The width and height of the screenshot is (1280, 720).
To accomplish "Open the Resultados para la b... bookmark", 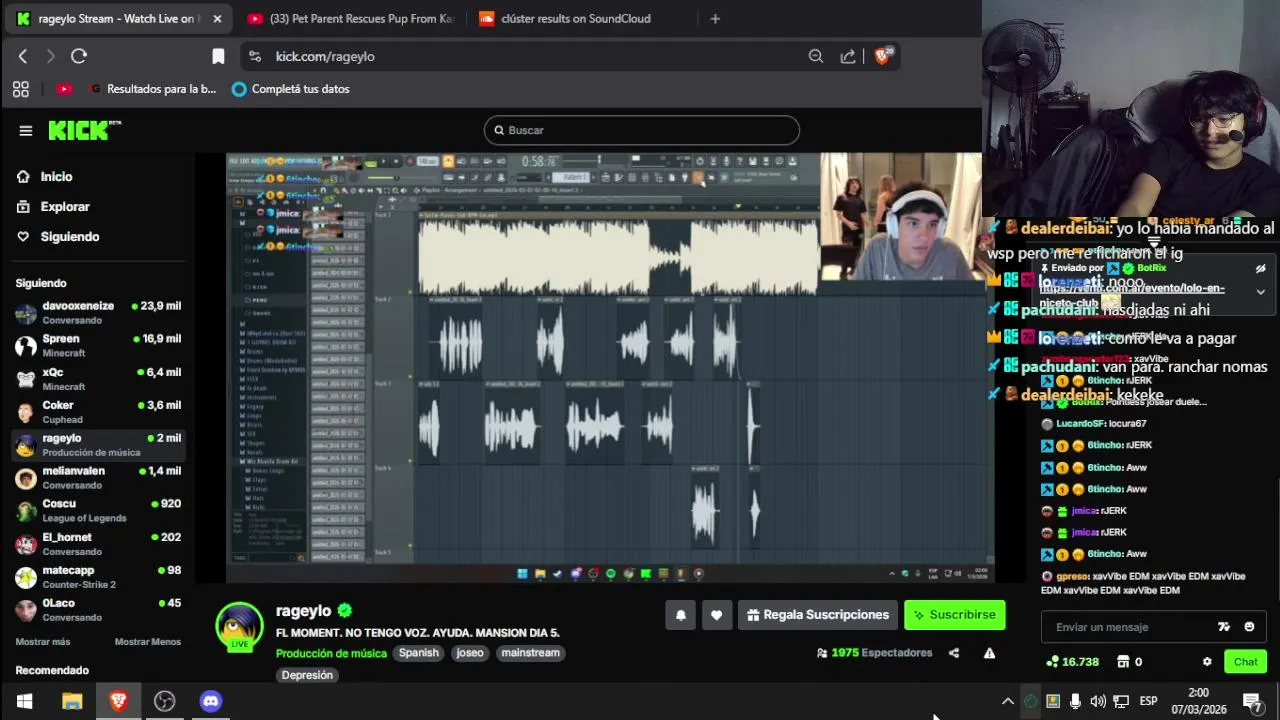I will point(153,89).
